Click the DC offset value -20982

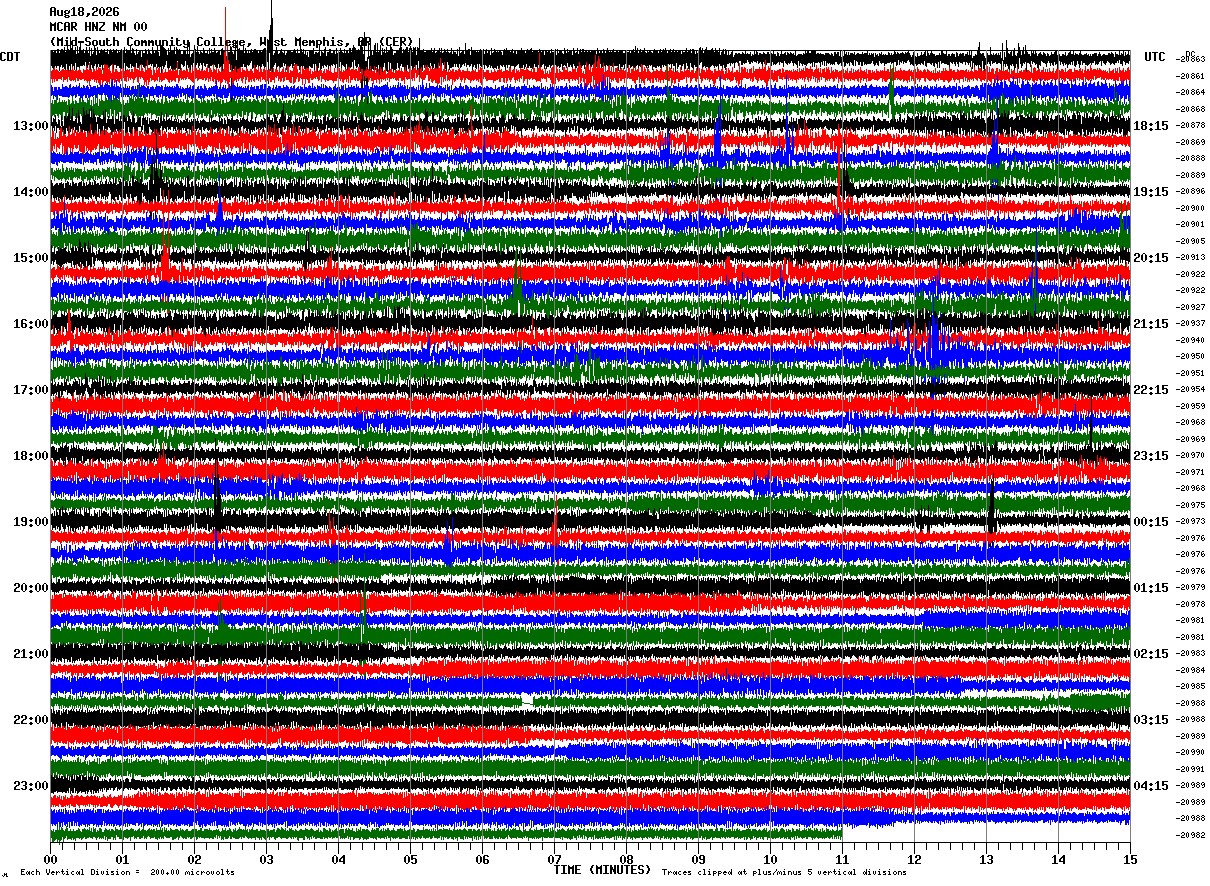tap(1190, 835)
